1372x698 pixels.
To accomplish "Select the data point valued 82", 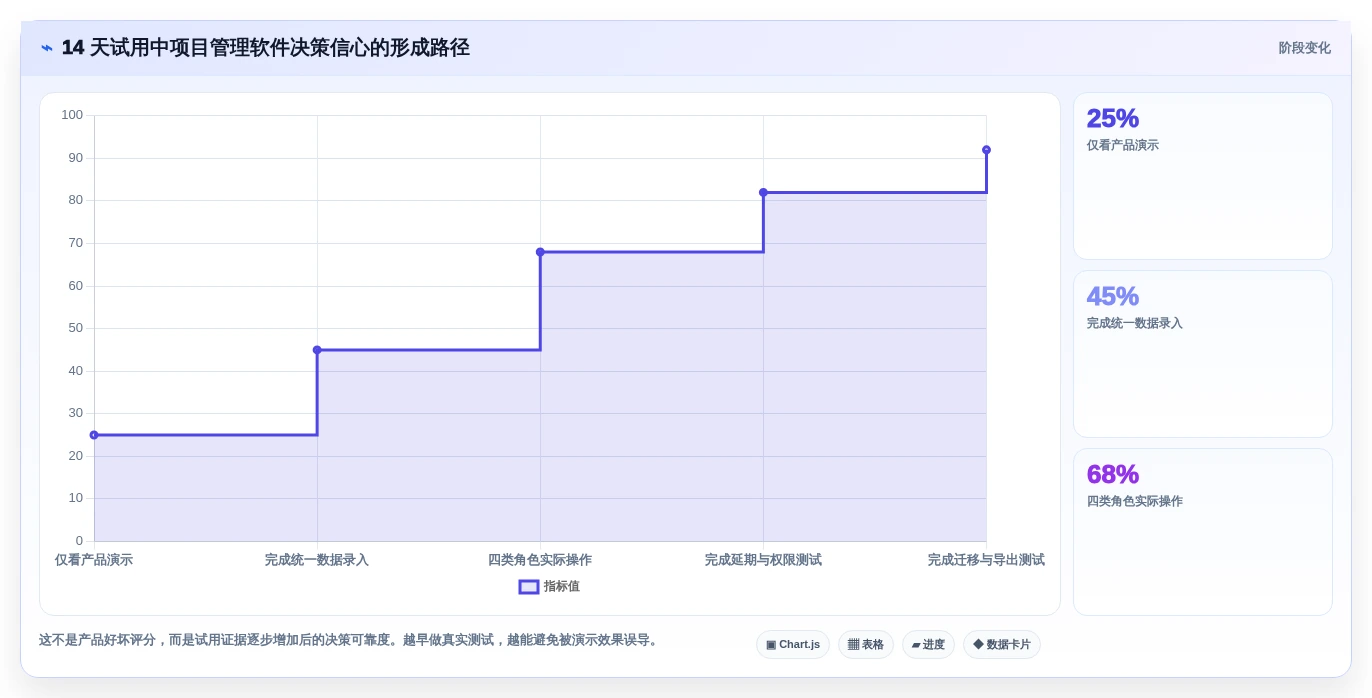I will click(x=763, y=192).
